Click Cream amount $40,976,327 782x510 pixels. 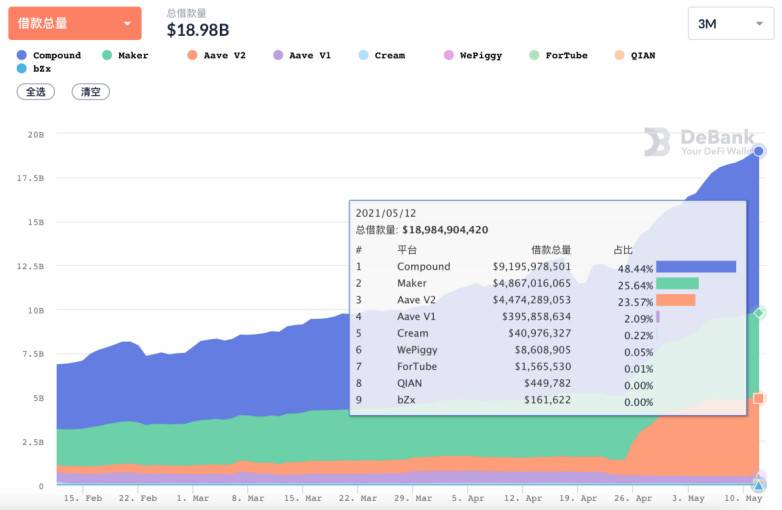point(540,333)
